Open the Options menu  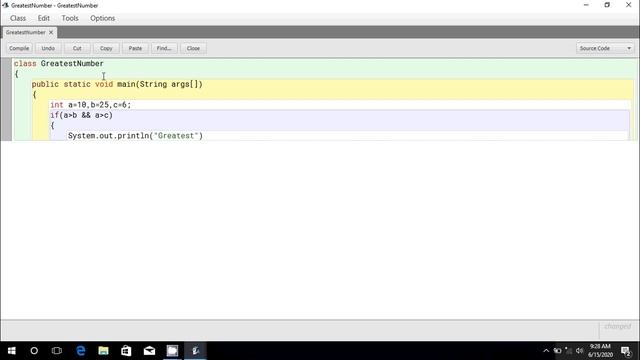pyautogui.click(x=102, y=18)
